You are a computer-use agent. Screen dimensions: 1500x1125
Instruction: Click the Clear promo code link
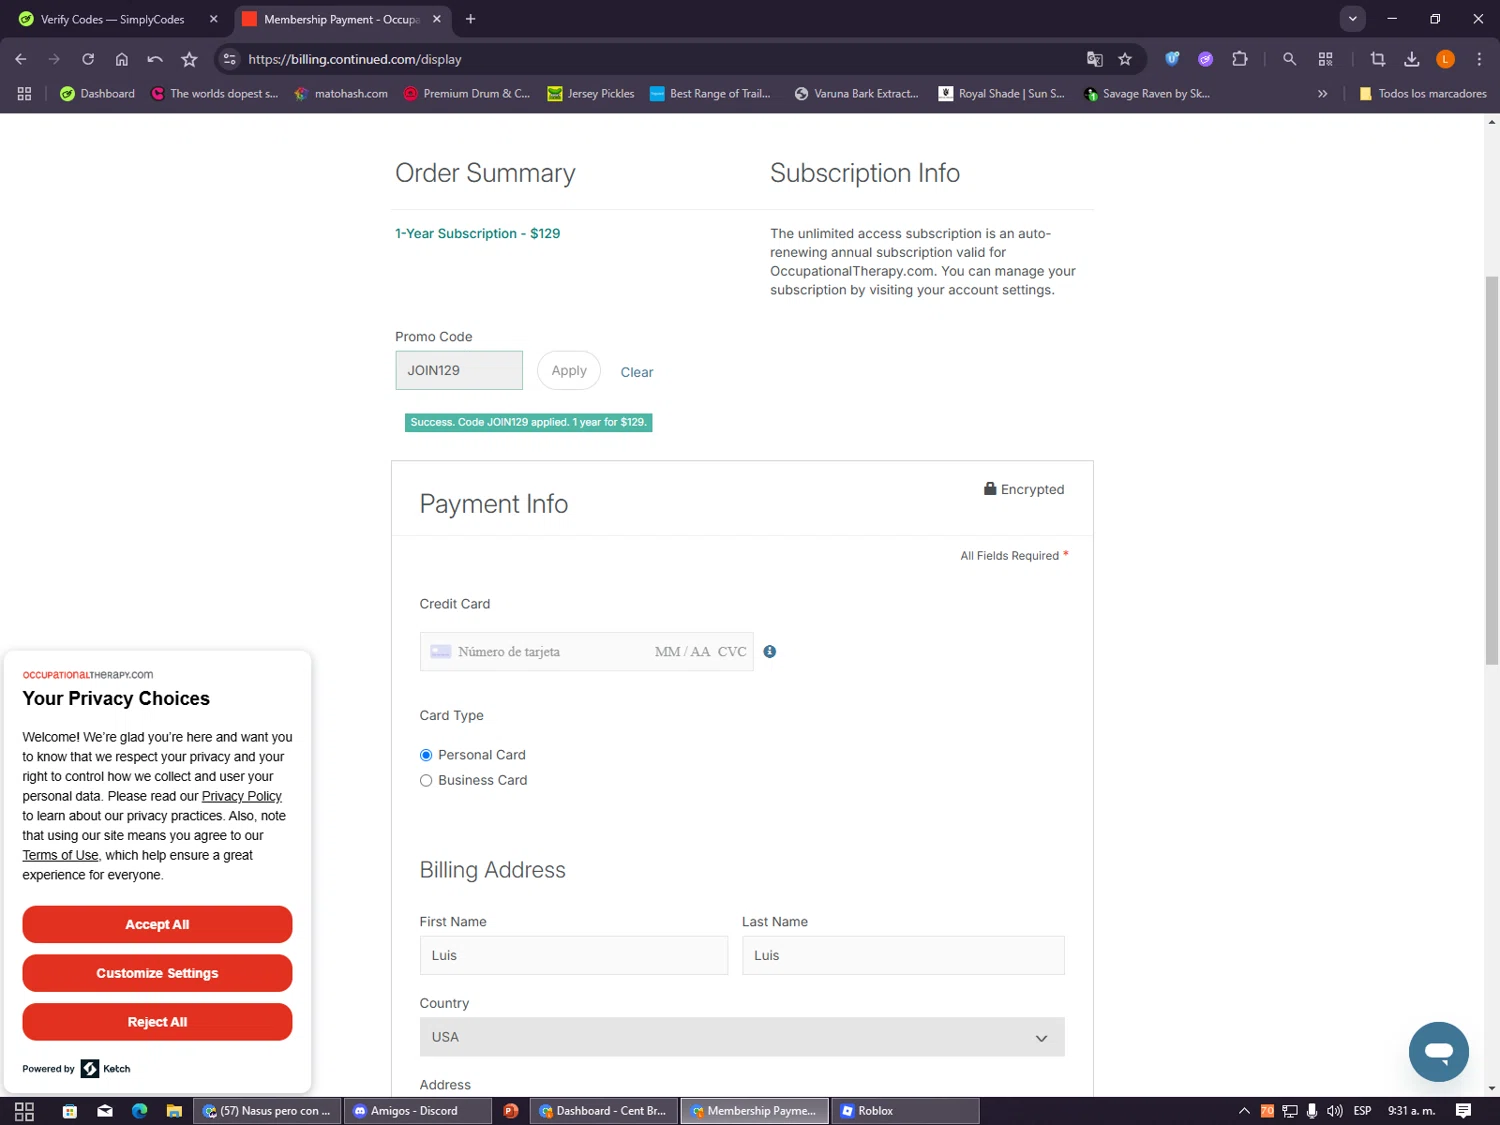point(637,372)
